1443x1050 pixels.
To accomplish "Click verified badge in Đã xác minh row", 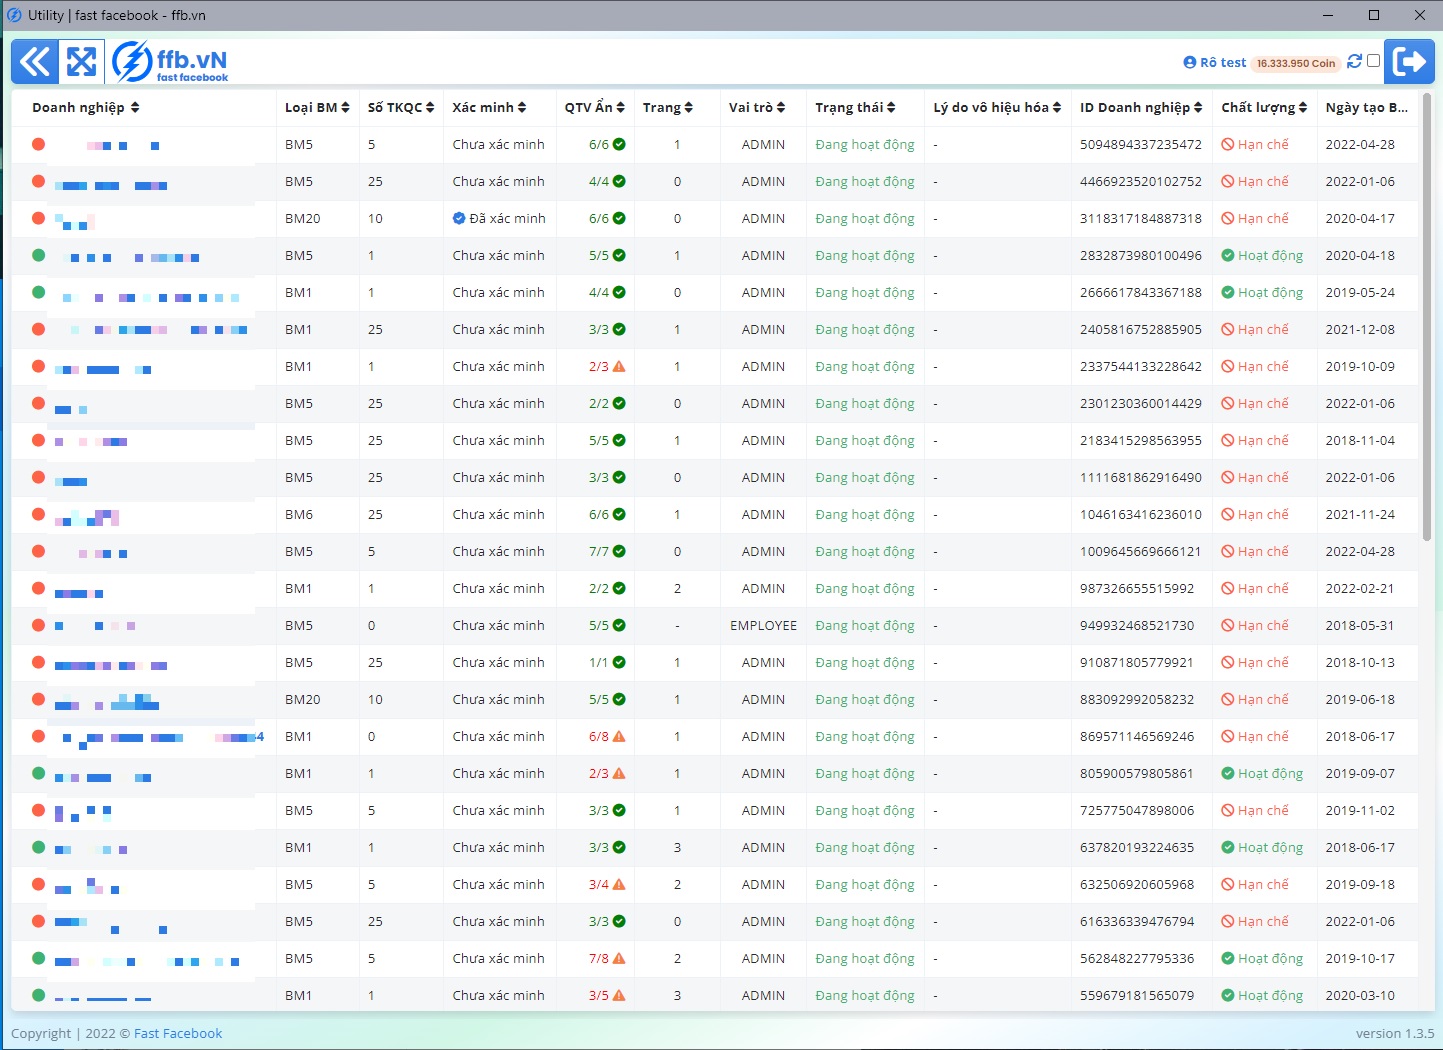I will [459, 218].
